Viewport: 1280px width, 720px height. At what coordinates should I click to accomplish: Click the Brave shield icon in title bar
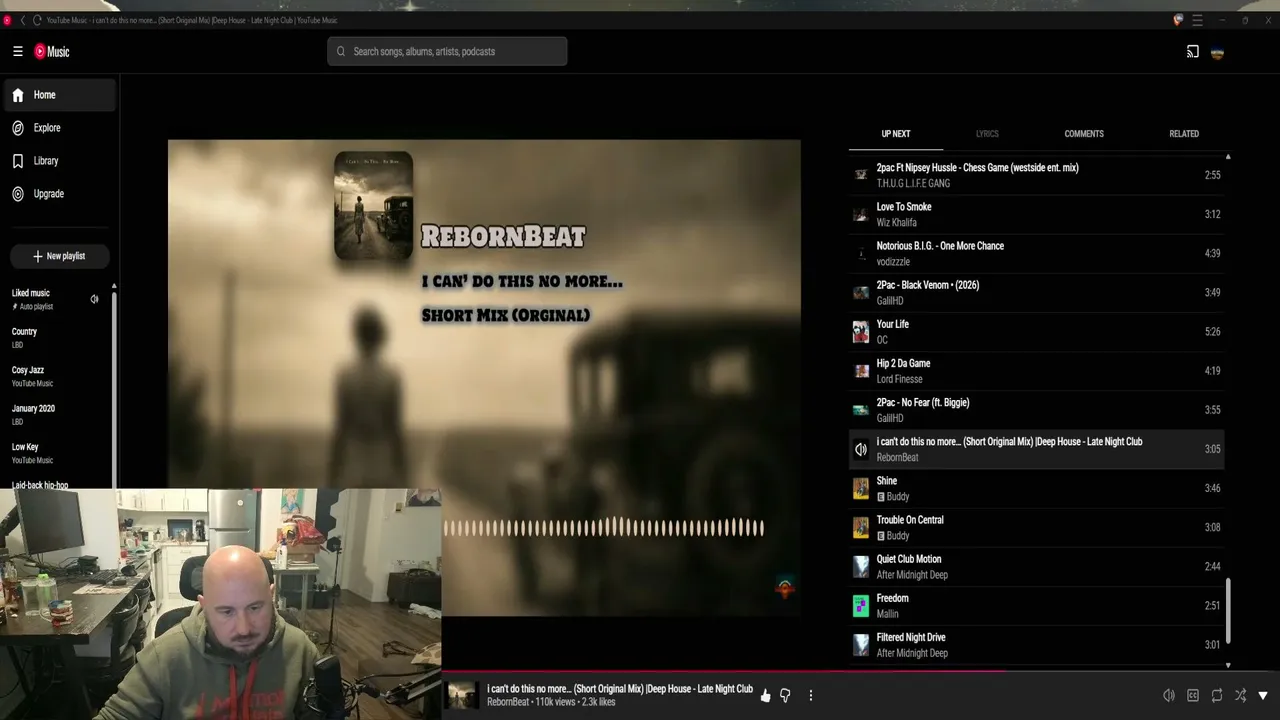(x=1178, y=20)
